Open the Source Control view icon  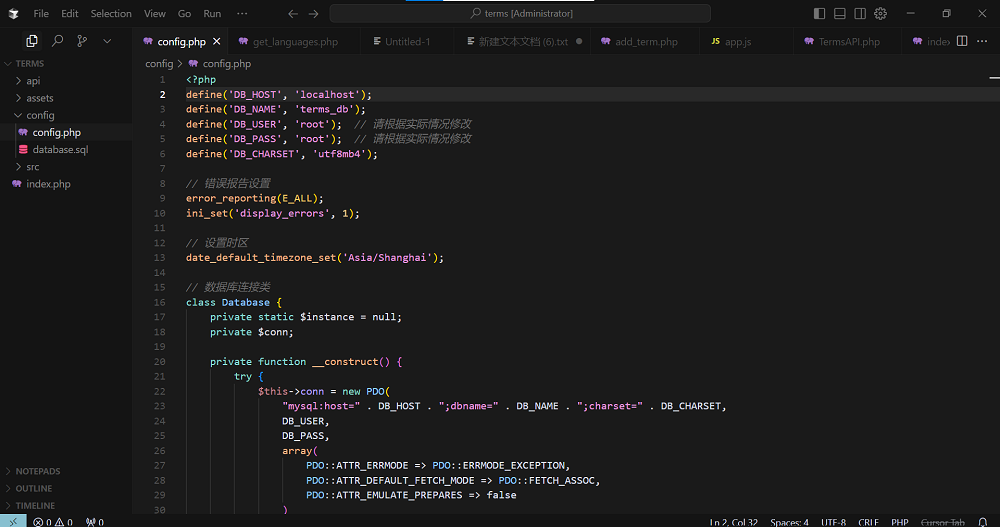82,41
